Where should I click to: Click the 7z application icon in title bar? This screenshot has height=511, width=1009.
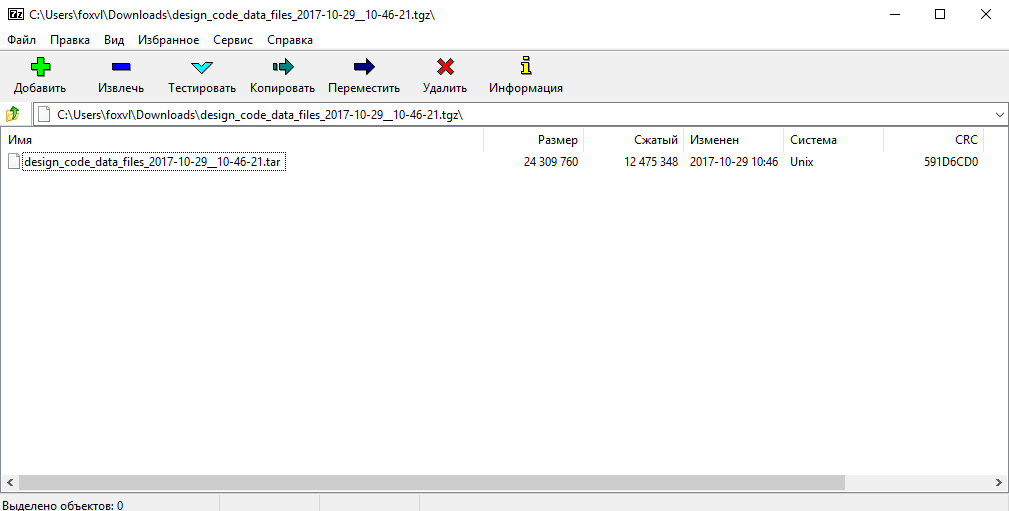15,14
